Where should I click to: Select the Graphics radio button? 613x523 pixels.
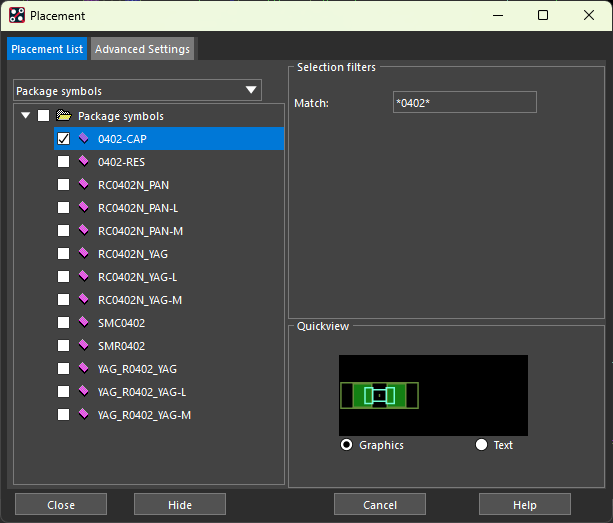346,445
